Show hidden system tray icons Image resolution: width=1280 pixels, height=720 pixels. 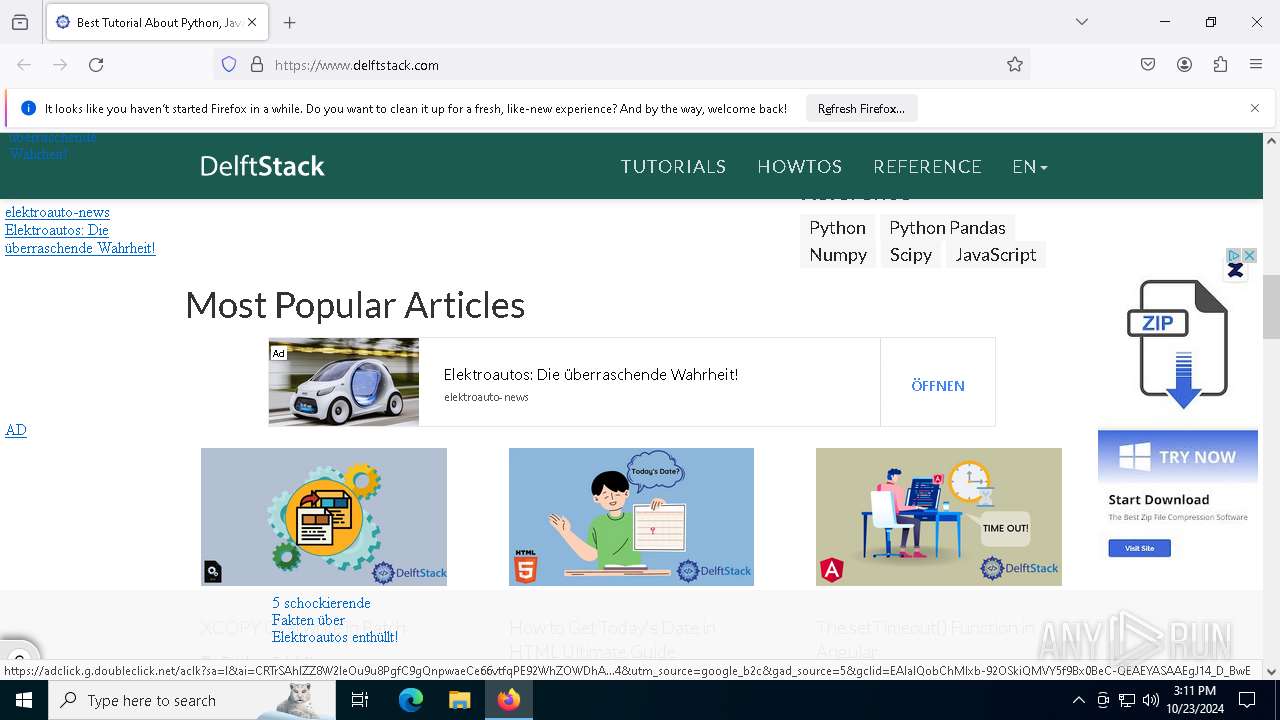(x=1078, y=700)
